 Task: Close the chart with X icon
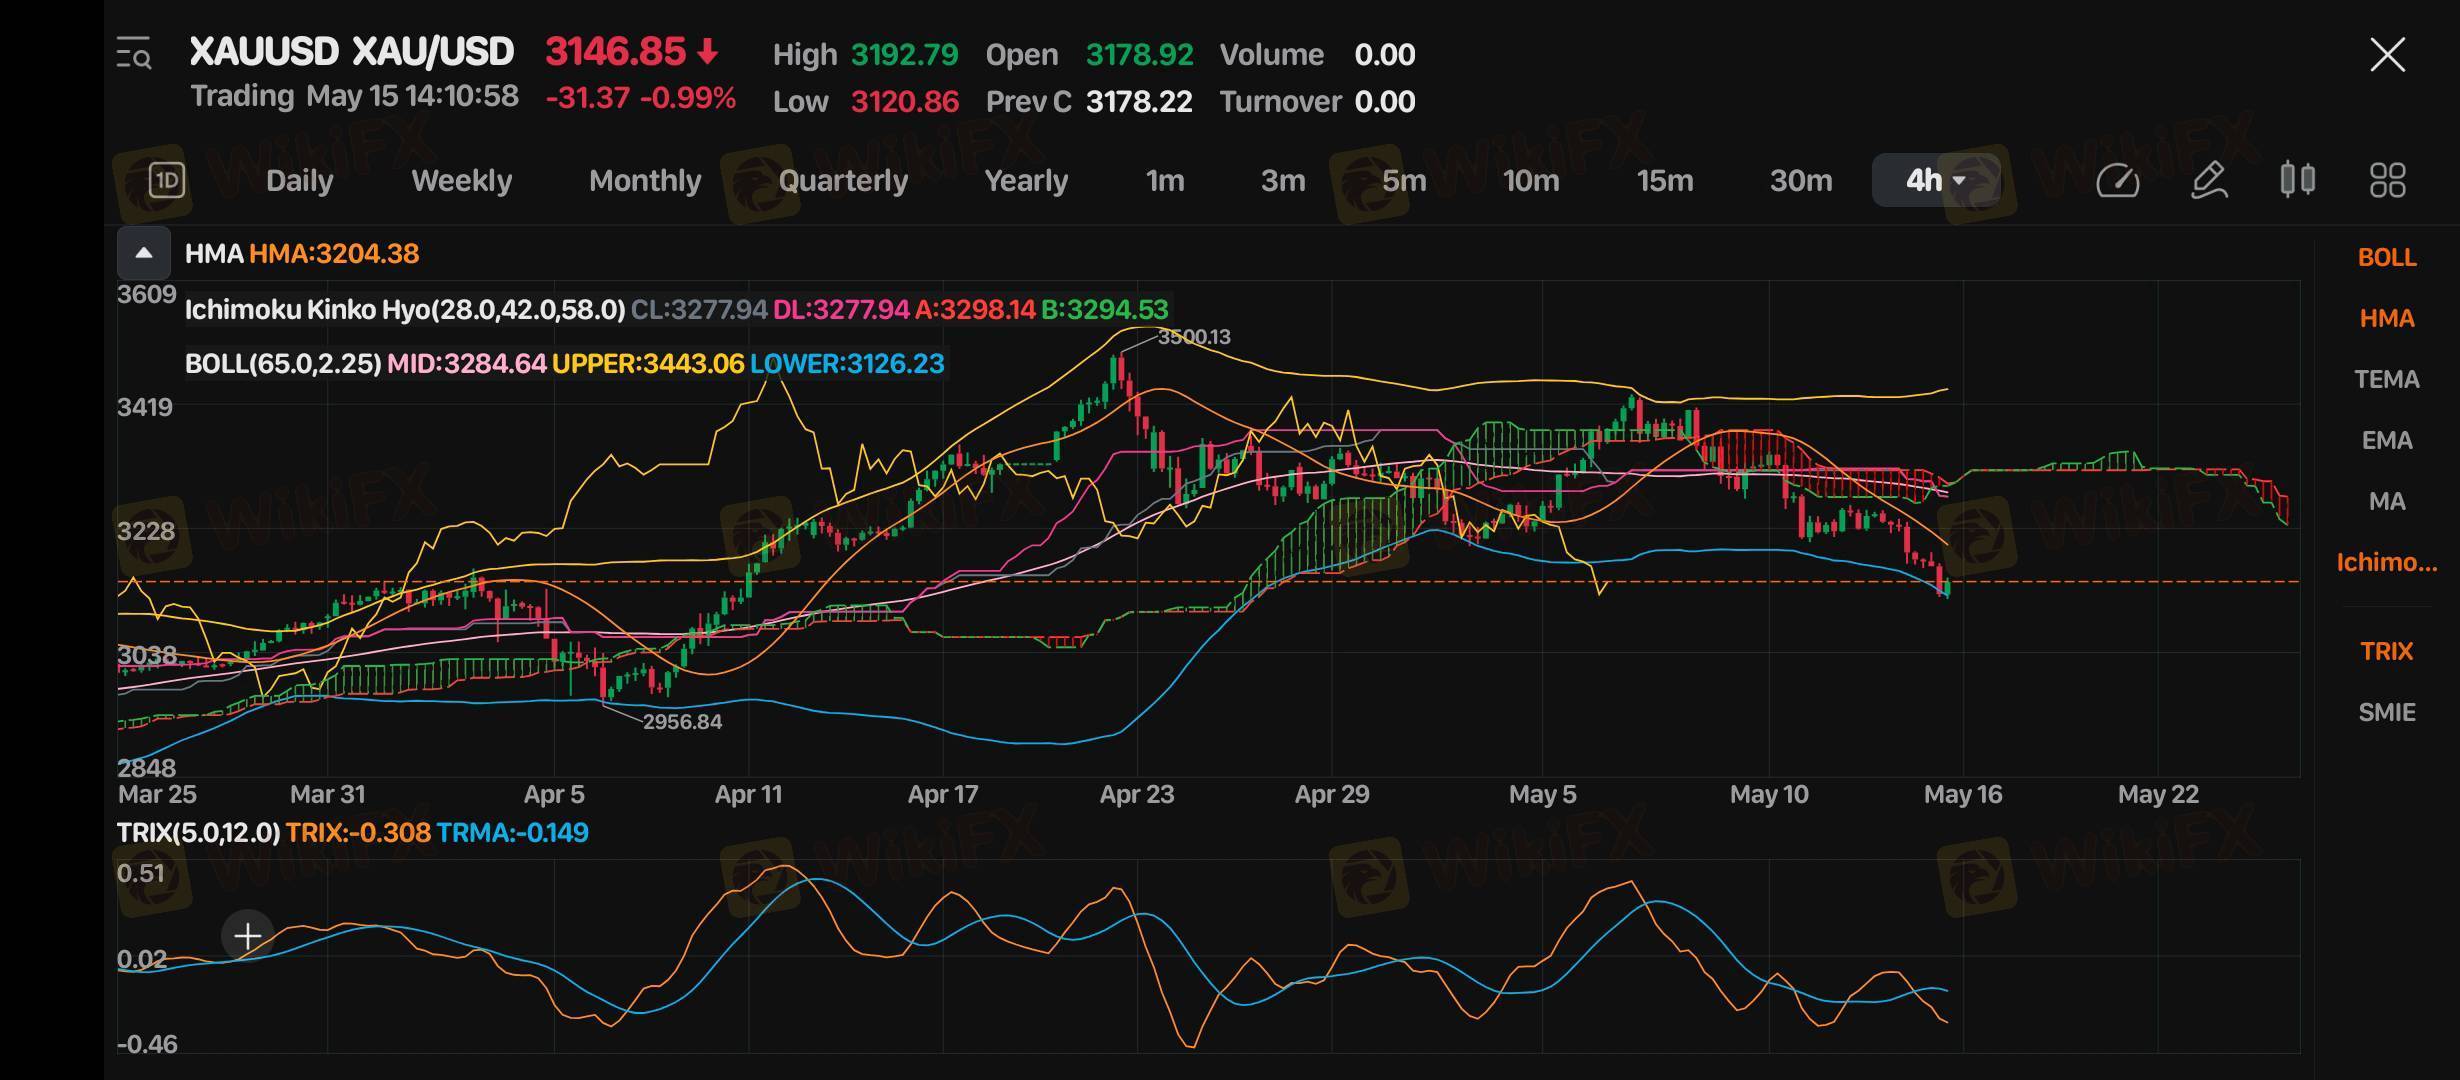(x=2387, y=55)
